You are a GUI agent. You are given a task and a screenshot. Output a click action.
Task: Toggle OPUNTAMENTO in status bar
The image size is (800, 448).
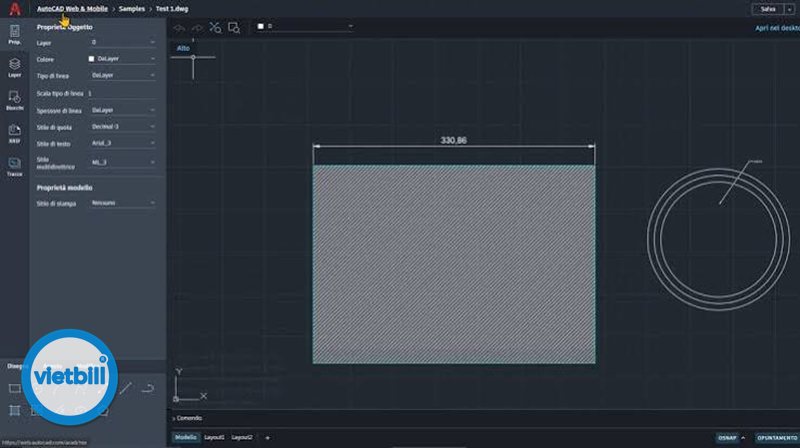pyautogui.click(x=777, y=438)
